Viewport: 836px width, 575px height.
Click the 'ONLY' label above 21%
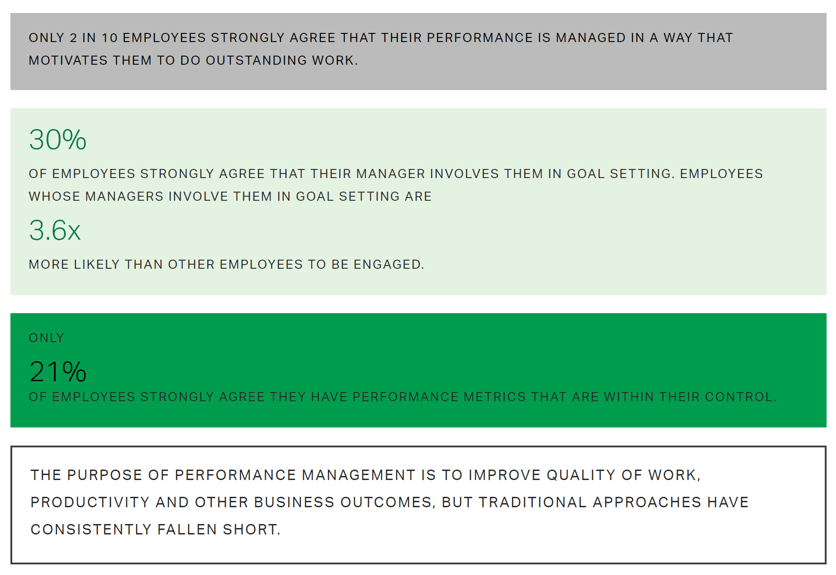point(46,338)
